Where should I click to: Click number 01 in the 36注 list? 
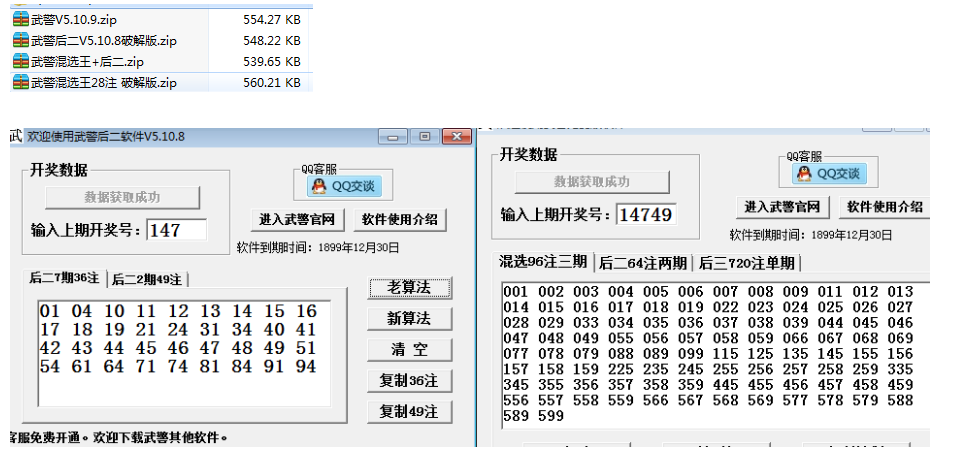[50, 311]
